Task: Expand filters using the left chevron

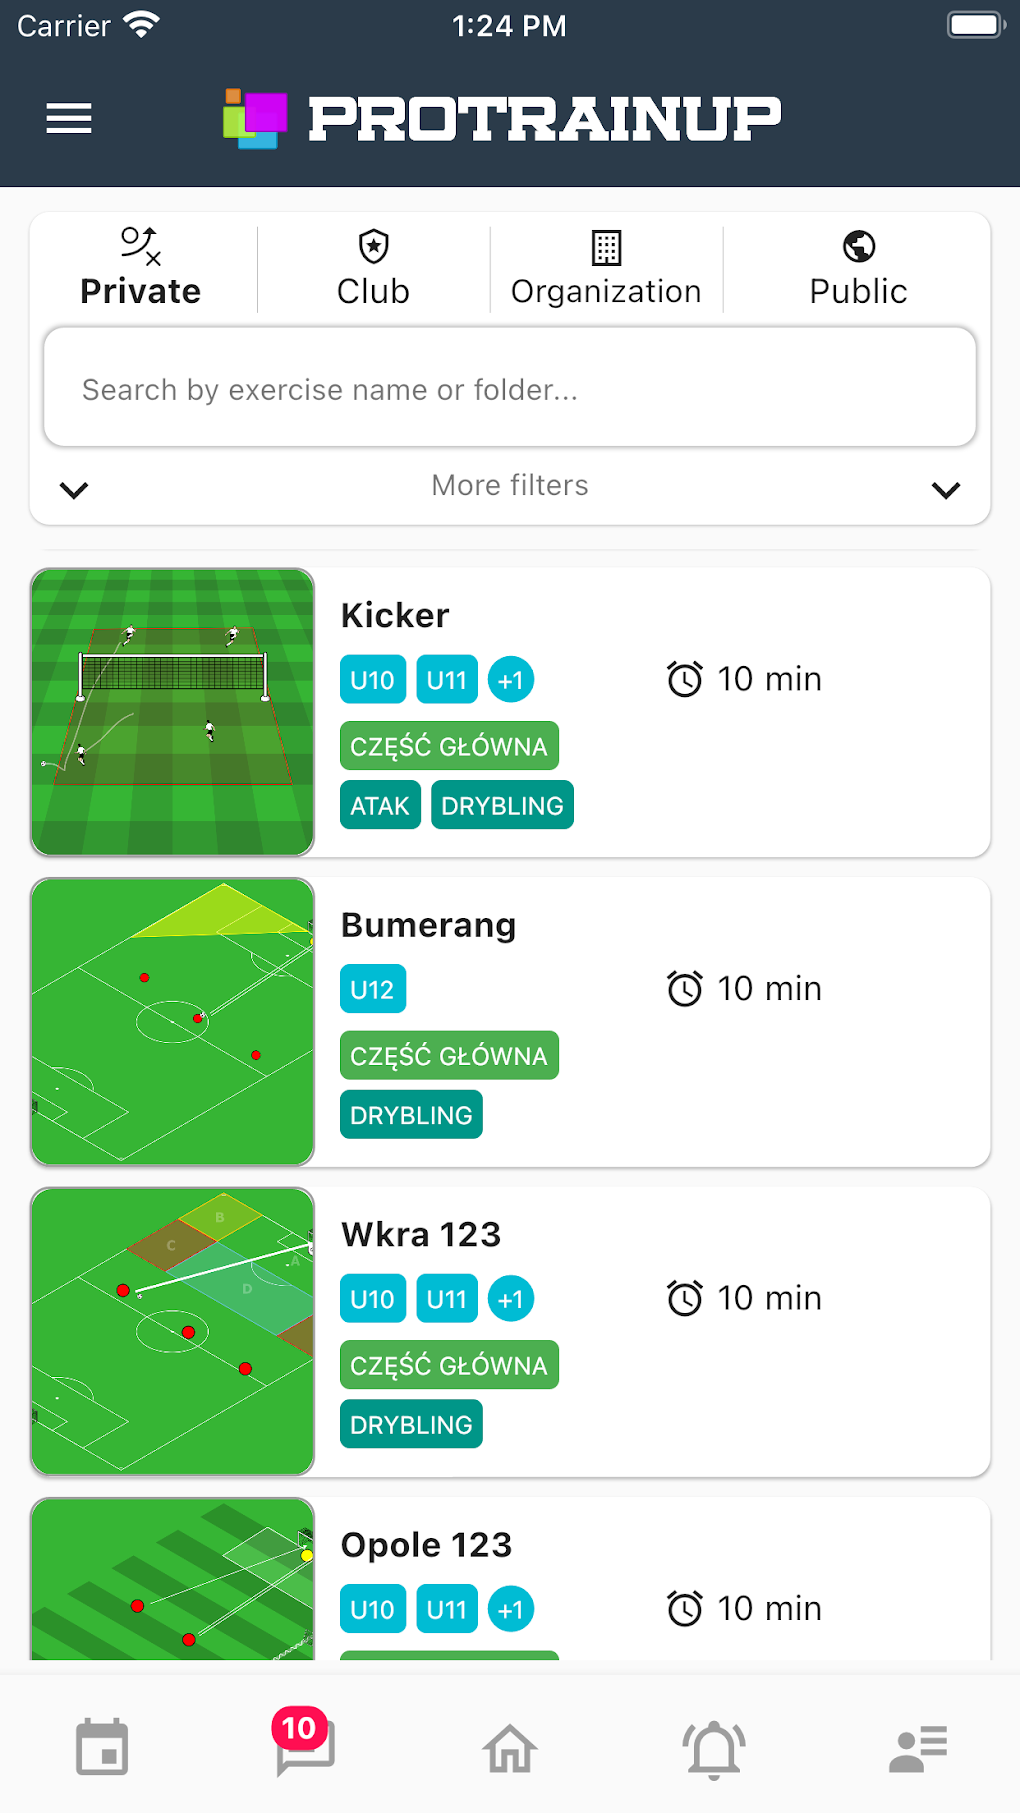Action: [74, 491]
